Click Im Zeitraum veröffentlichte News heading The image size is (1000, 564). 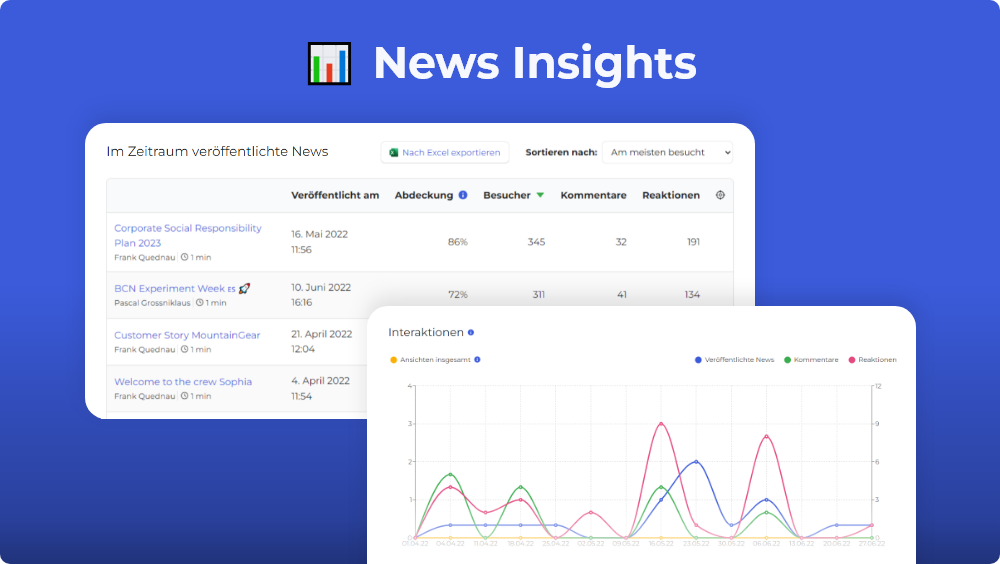click(x=217, y=152)
